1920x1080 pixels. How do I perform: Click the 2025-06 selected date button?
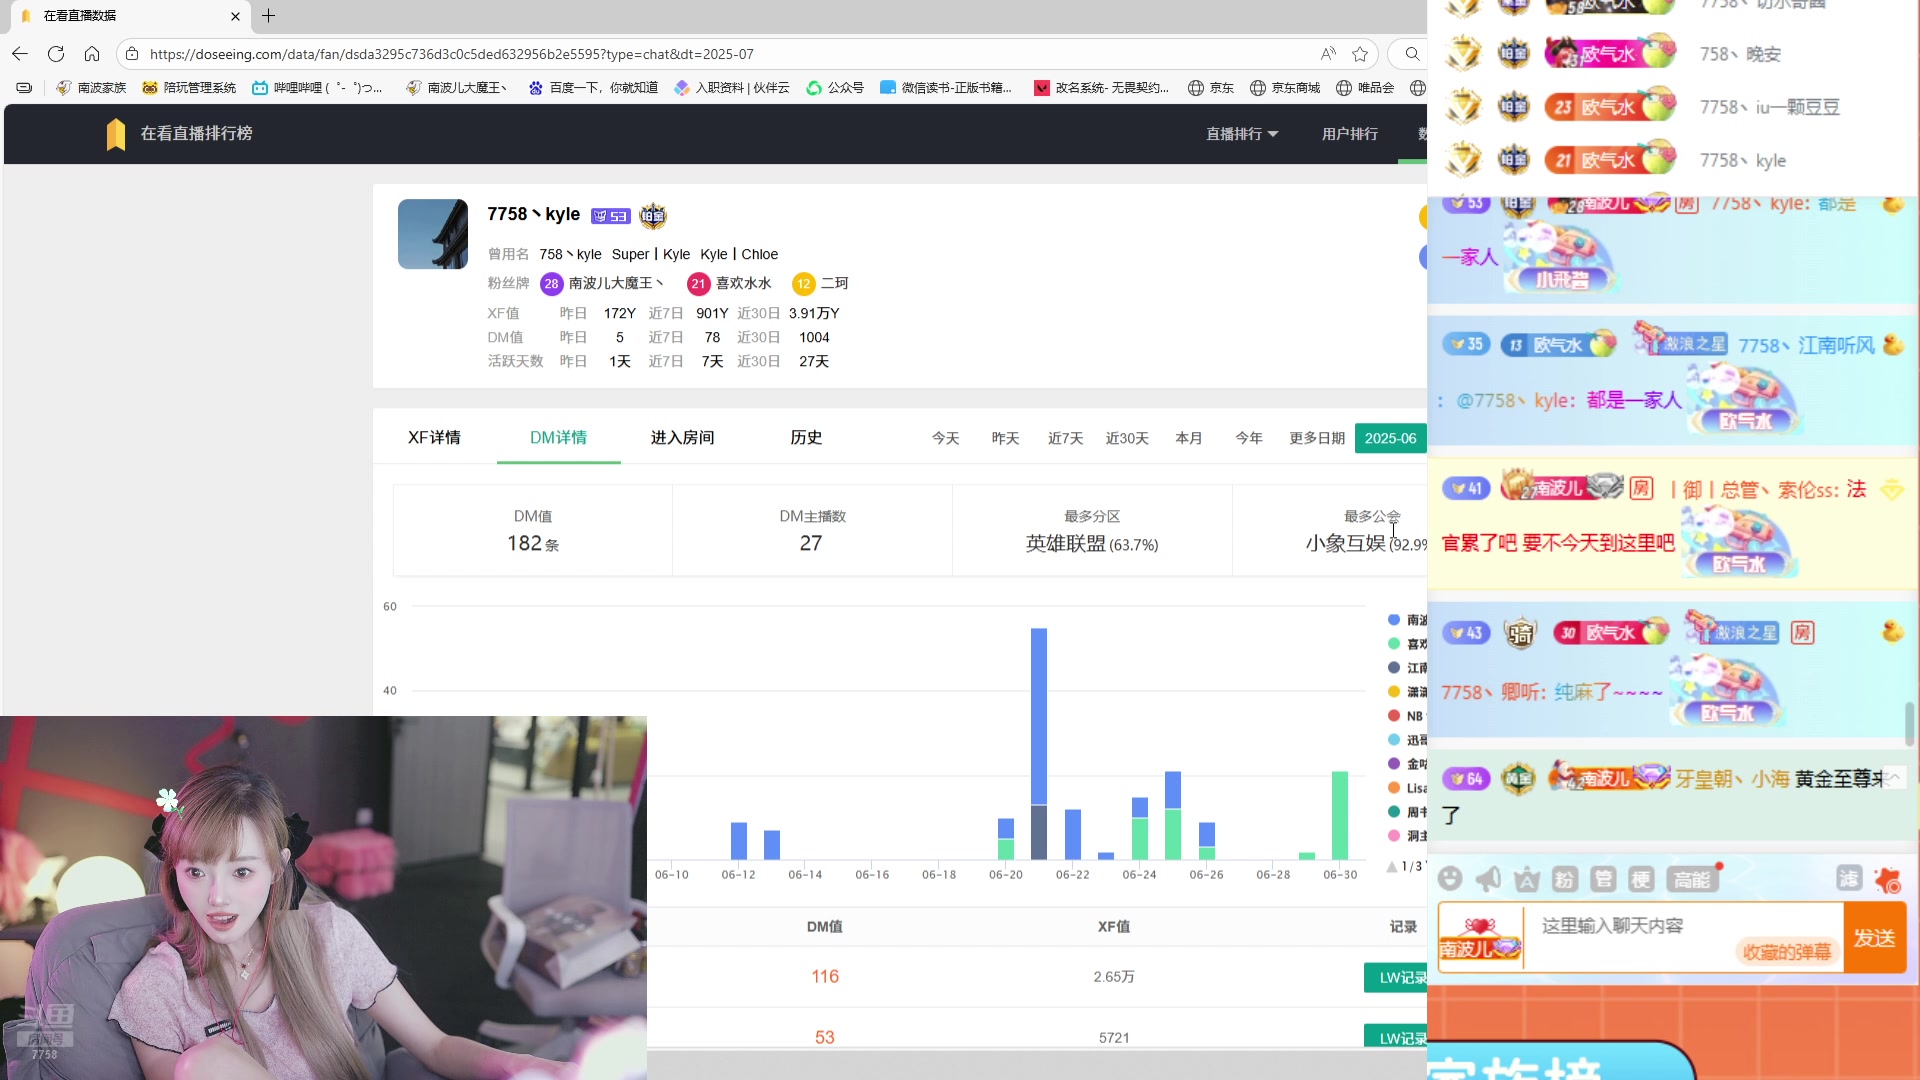(x=1390, y=438)
